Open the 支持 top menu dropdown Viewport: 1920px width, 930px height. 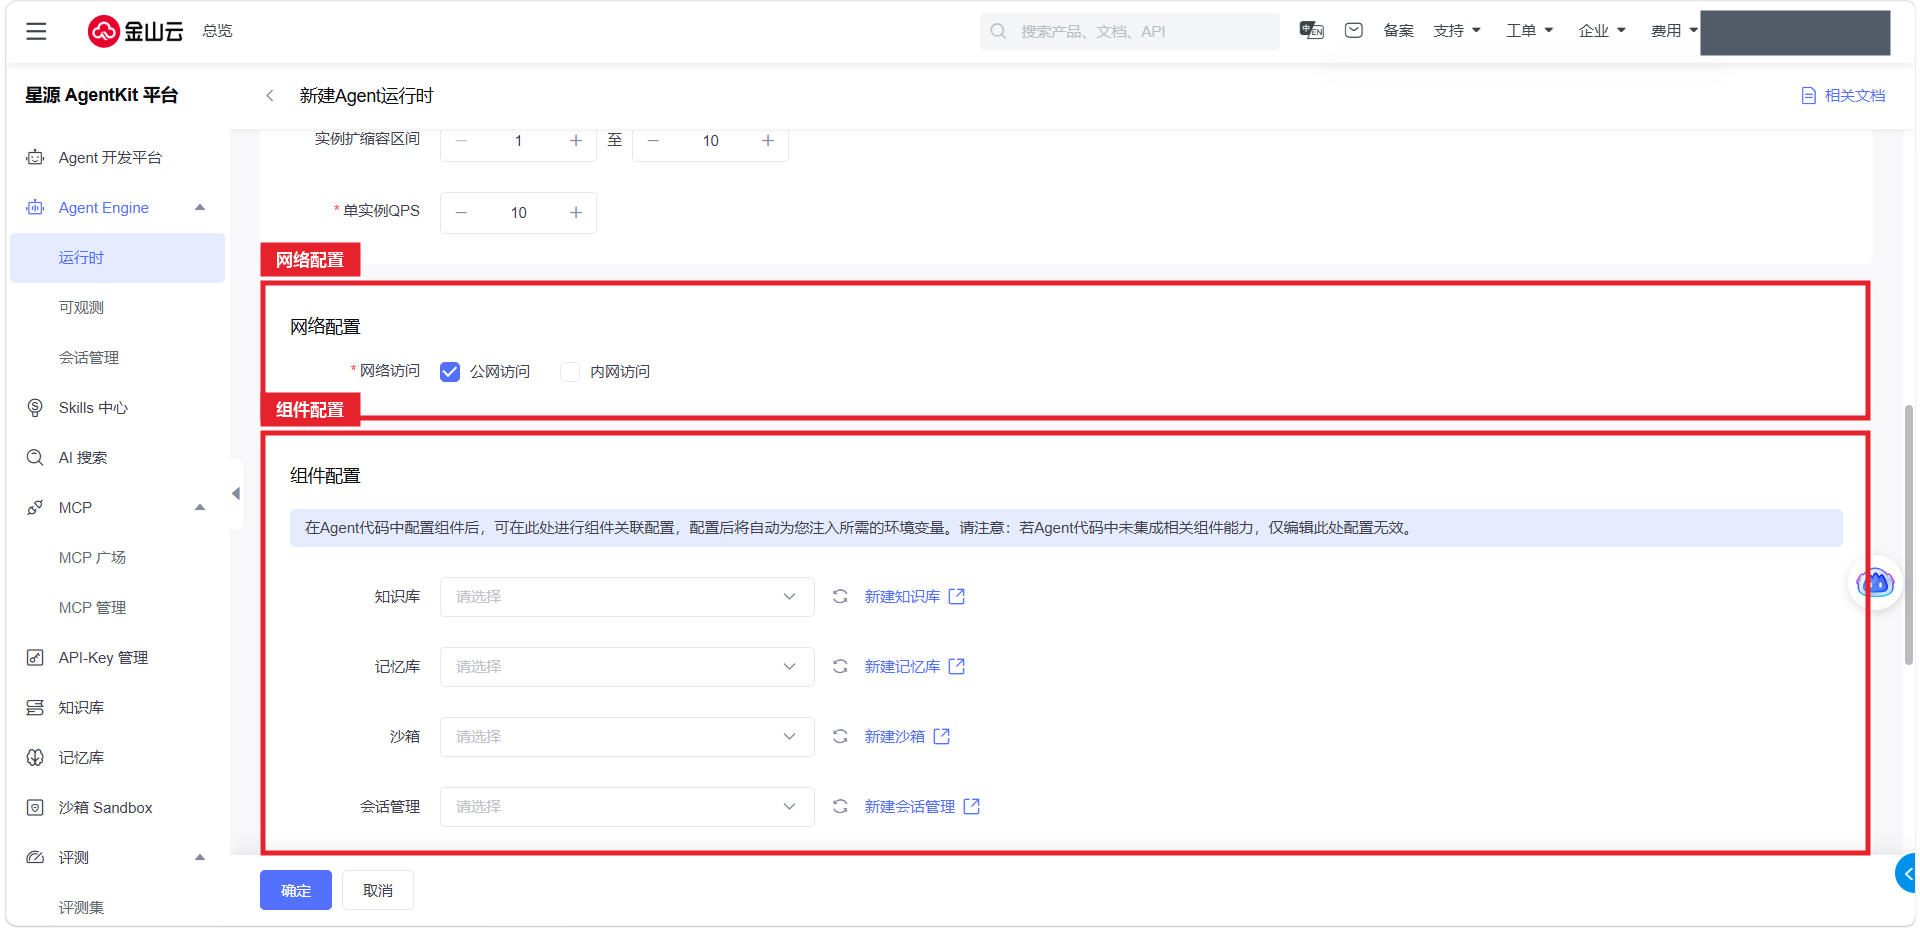click(1456, 31)
